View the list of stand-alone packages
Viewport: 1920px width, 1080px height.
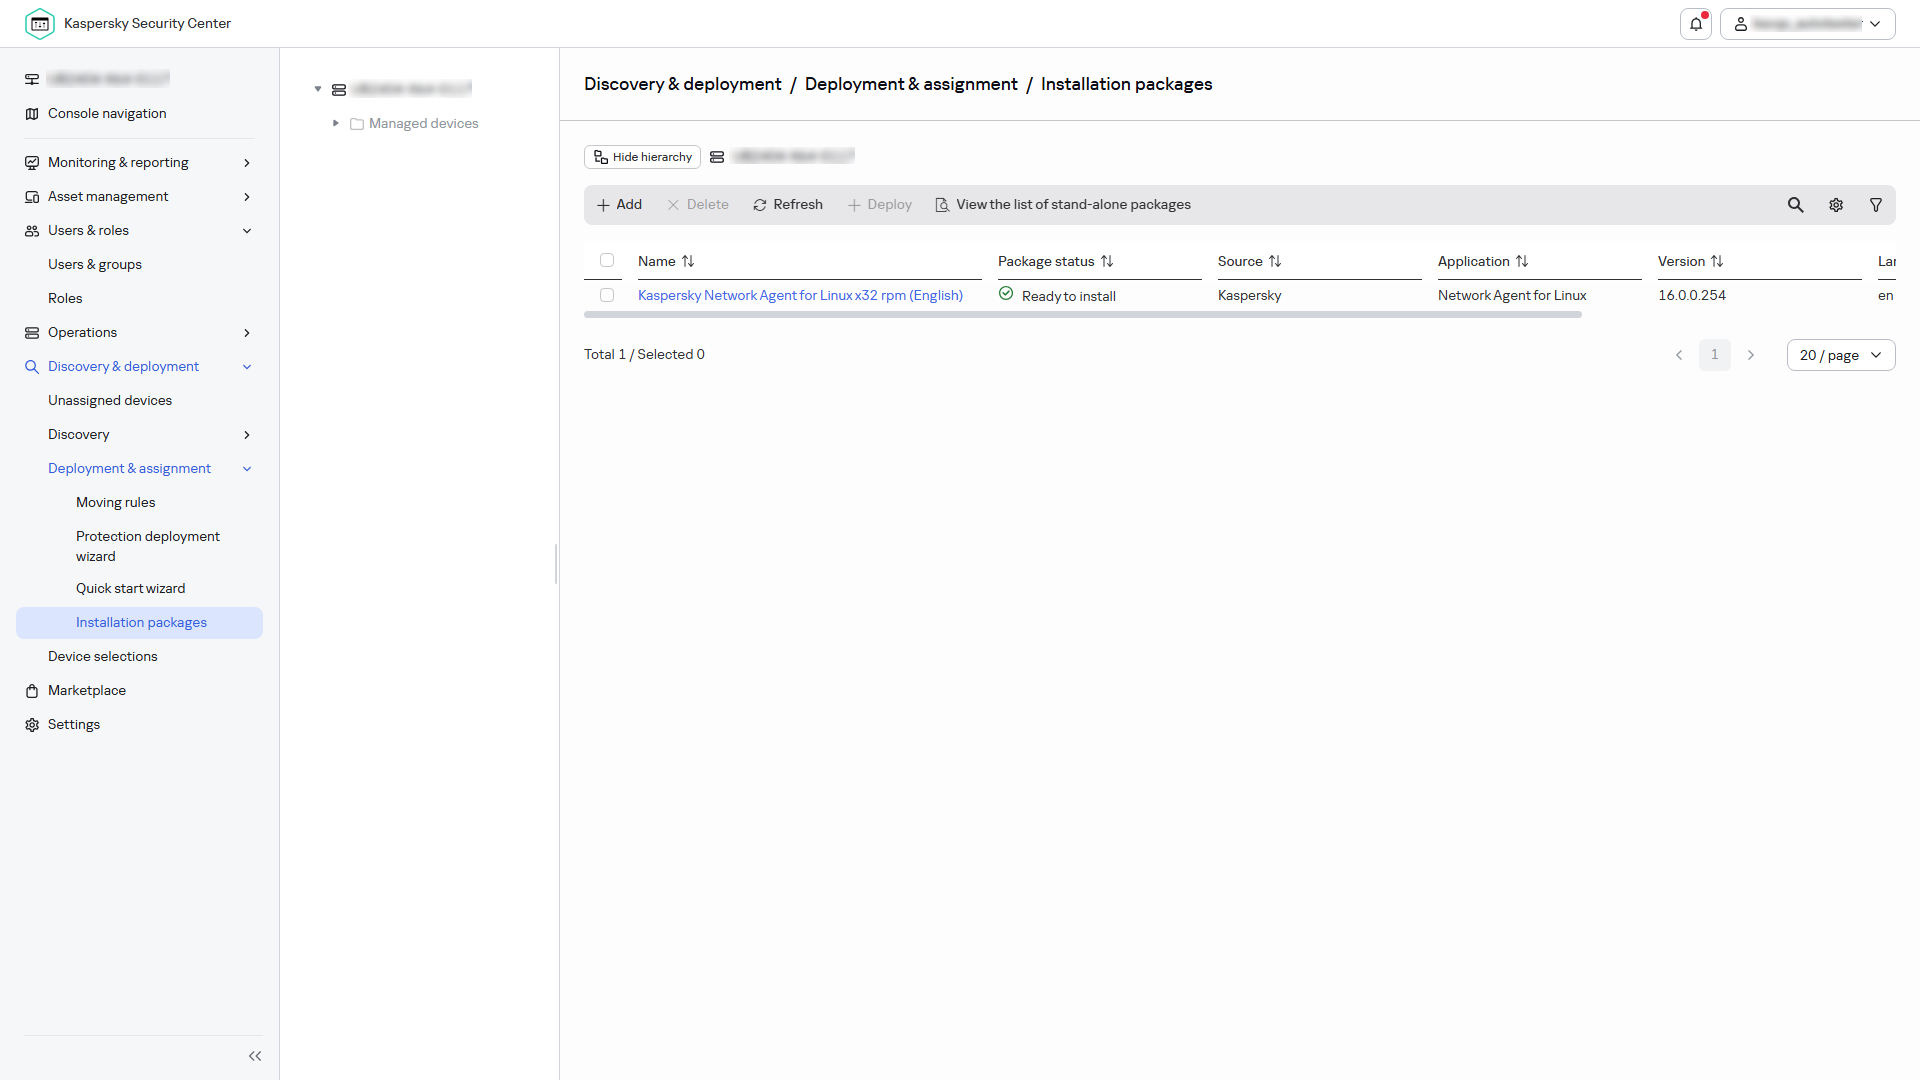tap(1062, 205)
